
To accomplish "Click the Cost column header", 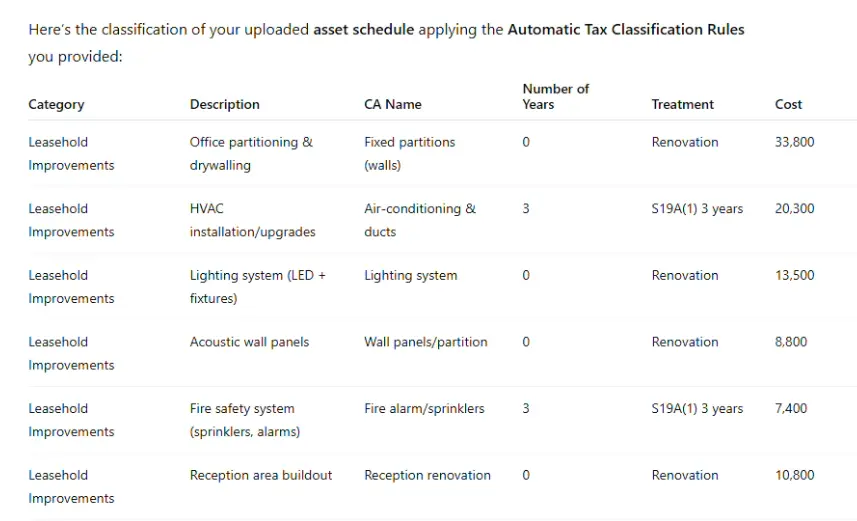I will click(789, 104).
